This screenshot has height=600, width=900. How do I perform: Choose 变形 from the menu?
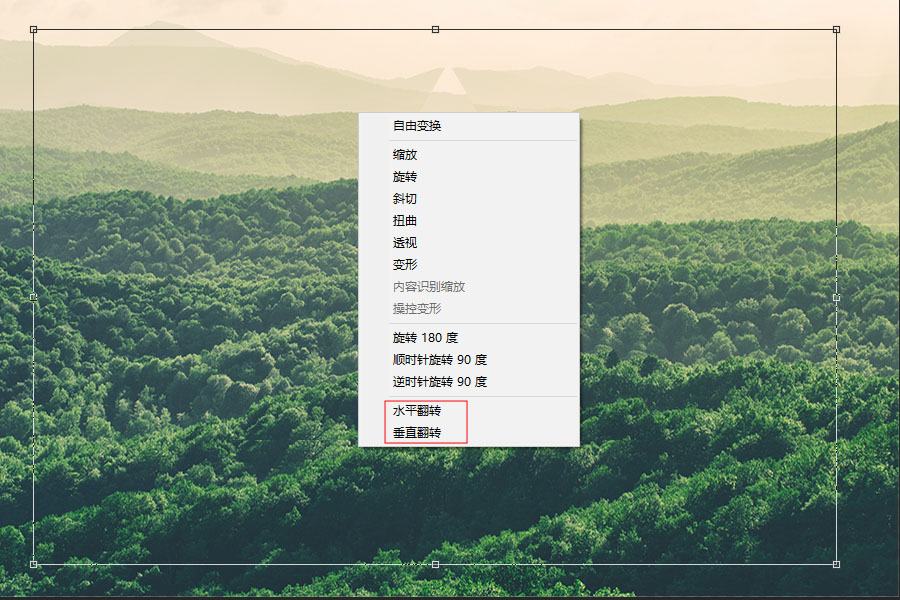click(x=468, y=265)
